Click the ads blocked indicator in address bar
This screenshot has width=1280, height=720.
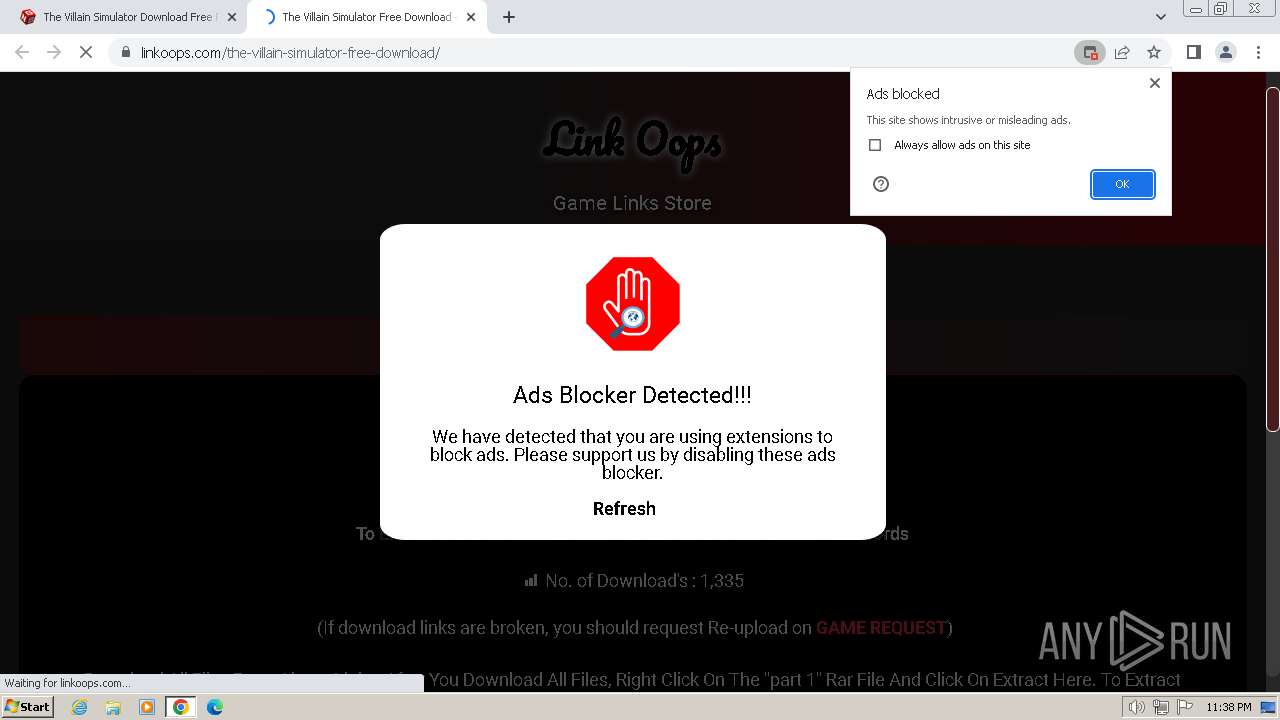click(x=1090, y=52)
